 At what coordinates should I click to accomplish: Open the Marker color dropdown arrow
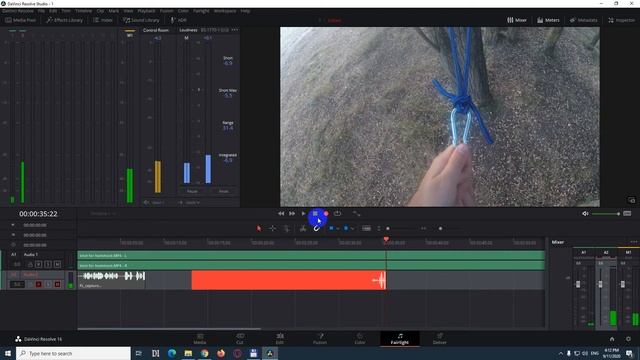(x=352, y=229)
